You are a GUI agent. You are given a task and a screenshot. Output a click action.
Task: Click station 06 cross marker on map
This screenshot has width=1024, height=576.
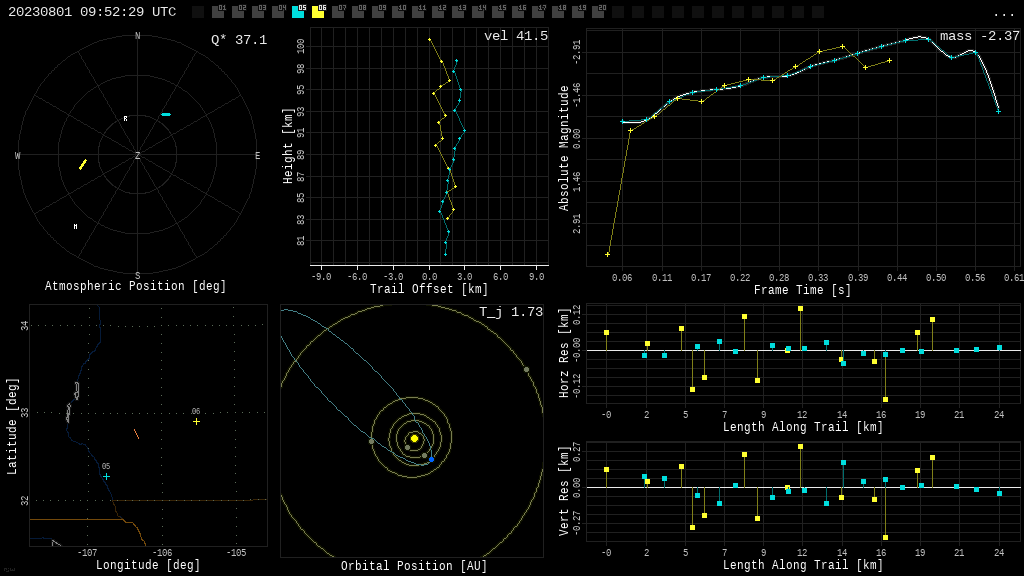point(196,422)
